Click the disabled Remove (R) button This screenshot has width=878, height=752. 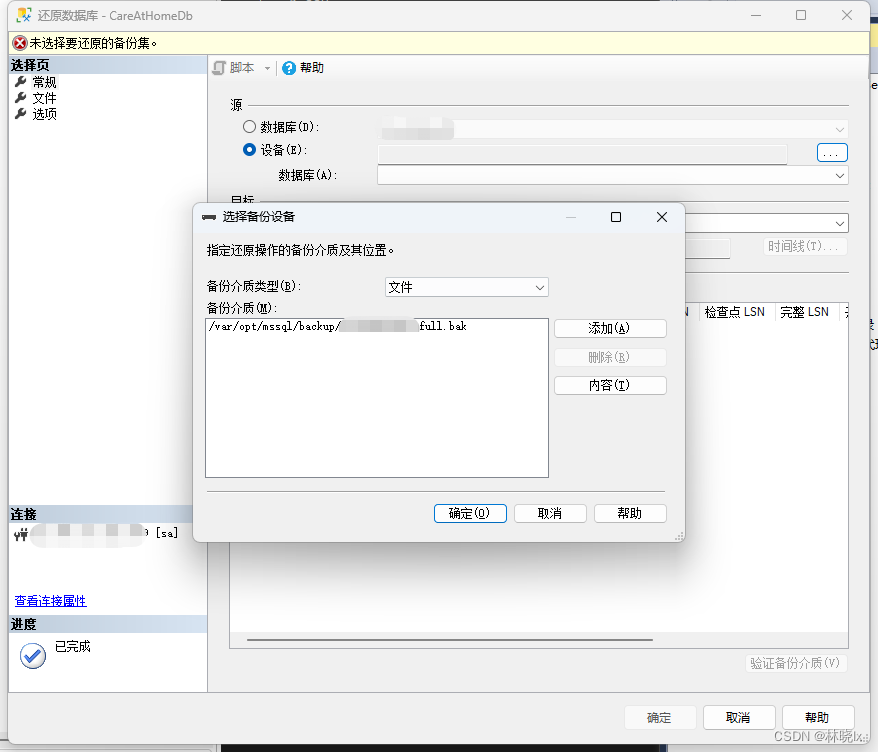tap(610, 357)
